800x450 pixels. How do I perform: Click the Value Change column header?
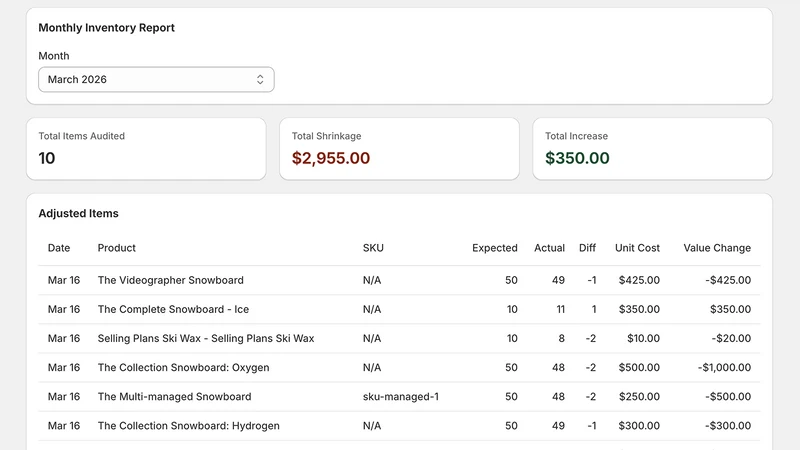coord(717,248)
